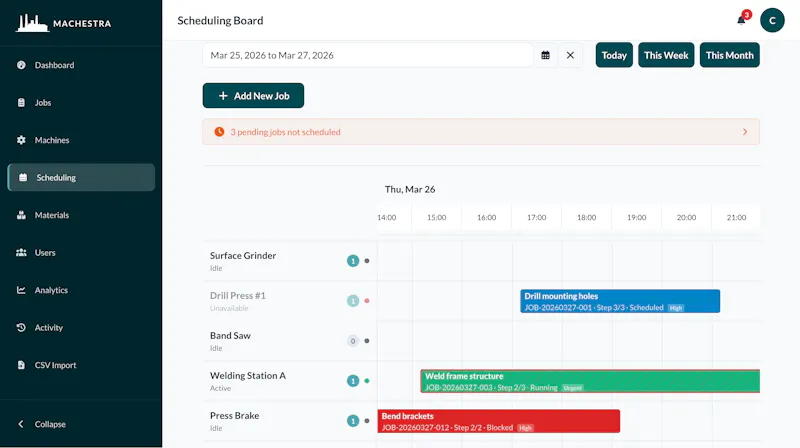
Task: Click Drill Press #1 job count badge
Action: coord(353,301)
